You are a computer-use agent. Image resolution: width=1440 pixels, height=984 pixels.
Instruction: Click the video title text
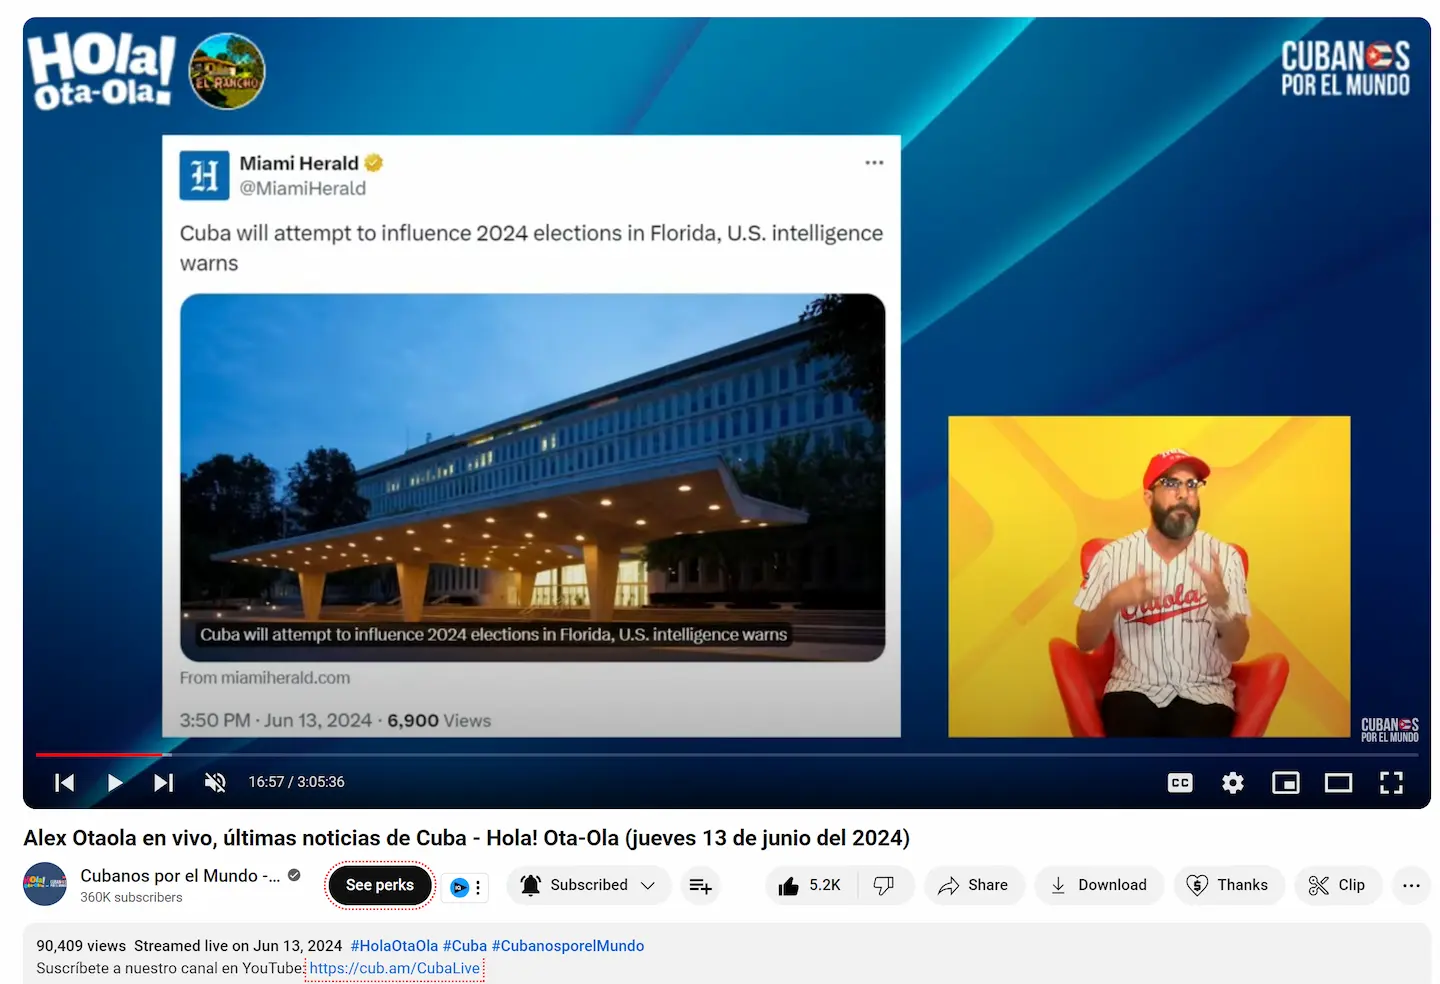point(466,838)
